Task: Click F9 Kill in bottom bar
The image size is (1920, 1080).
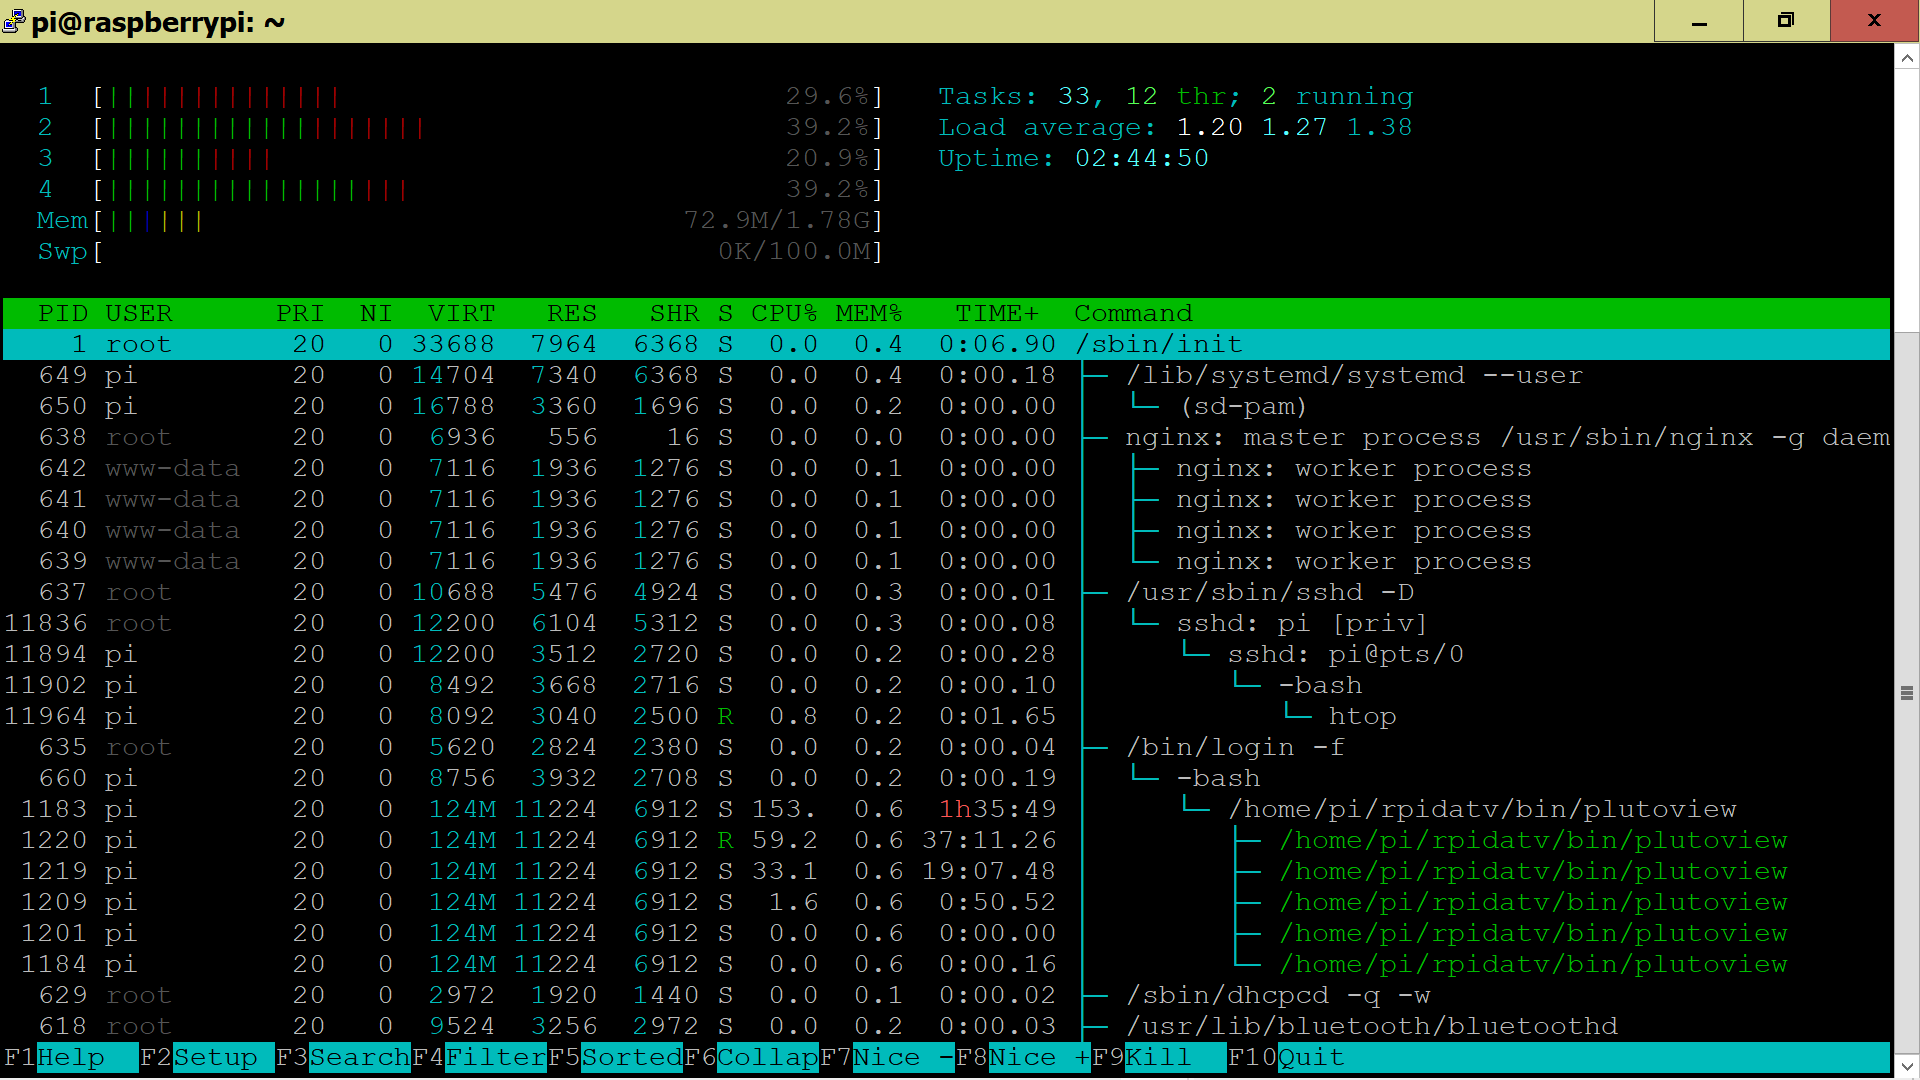Action: coord(1159,1057)
